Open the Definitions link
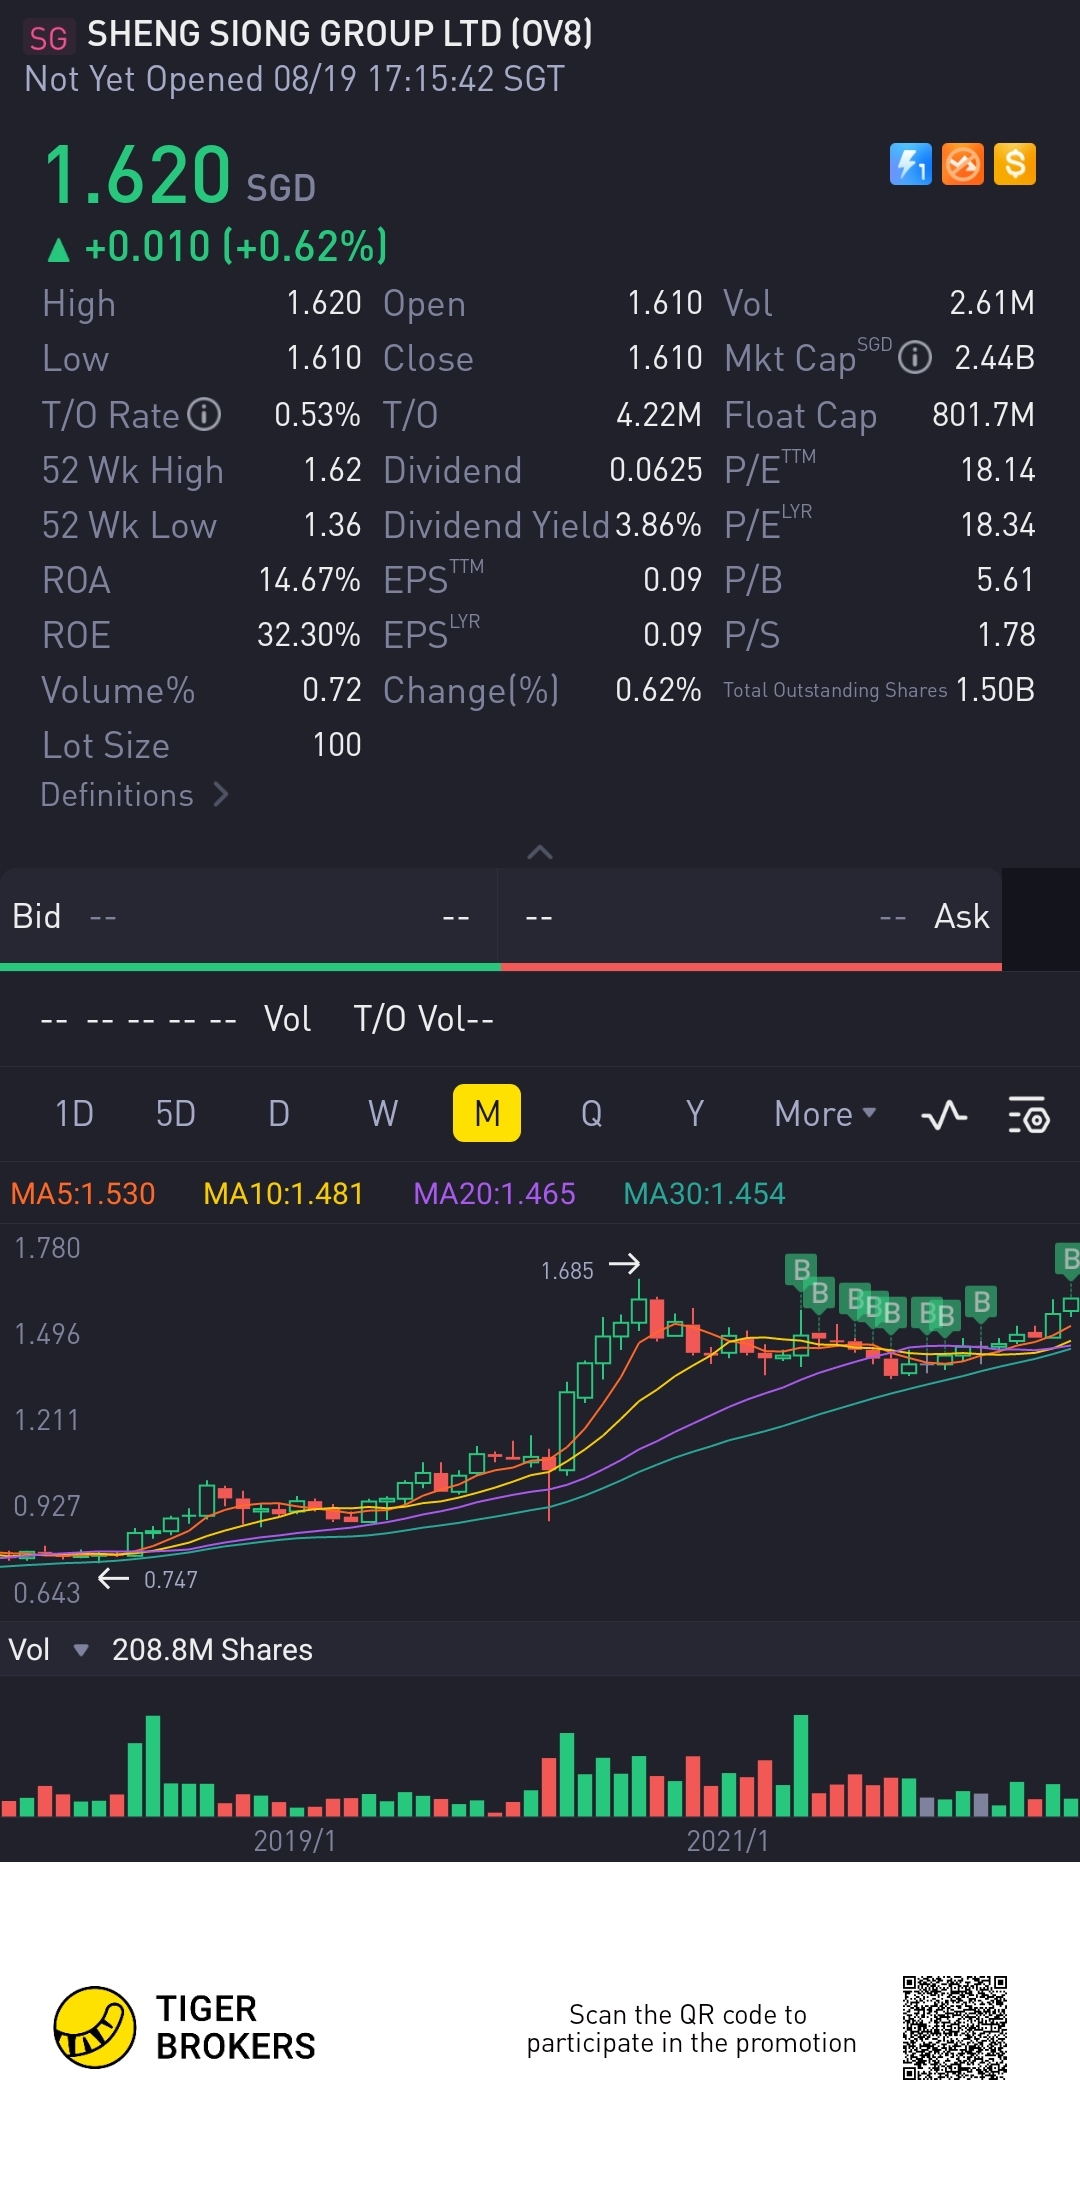 [x=135, y=795]
